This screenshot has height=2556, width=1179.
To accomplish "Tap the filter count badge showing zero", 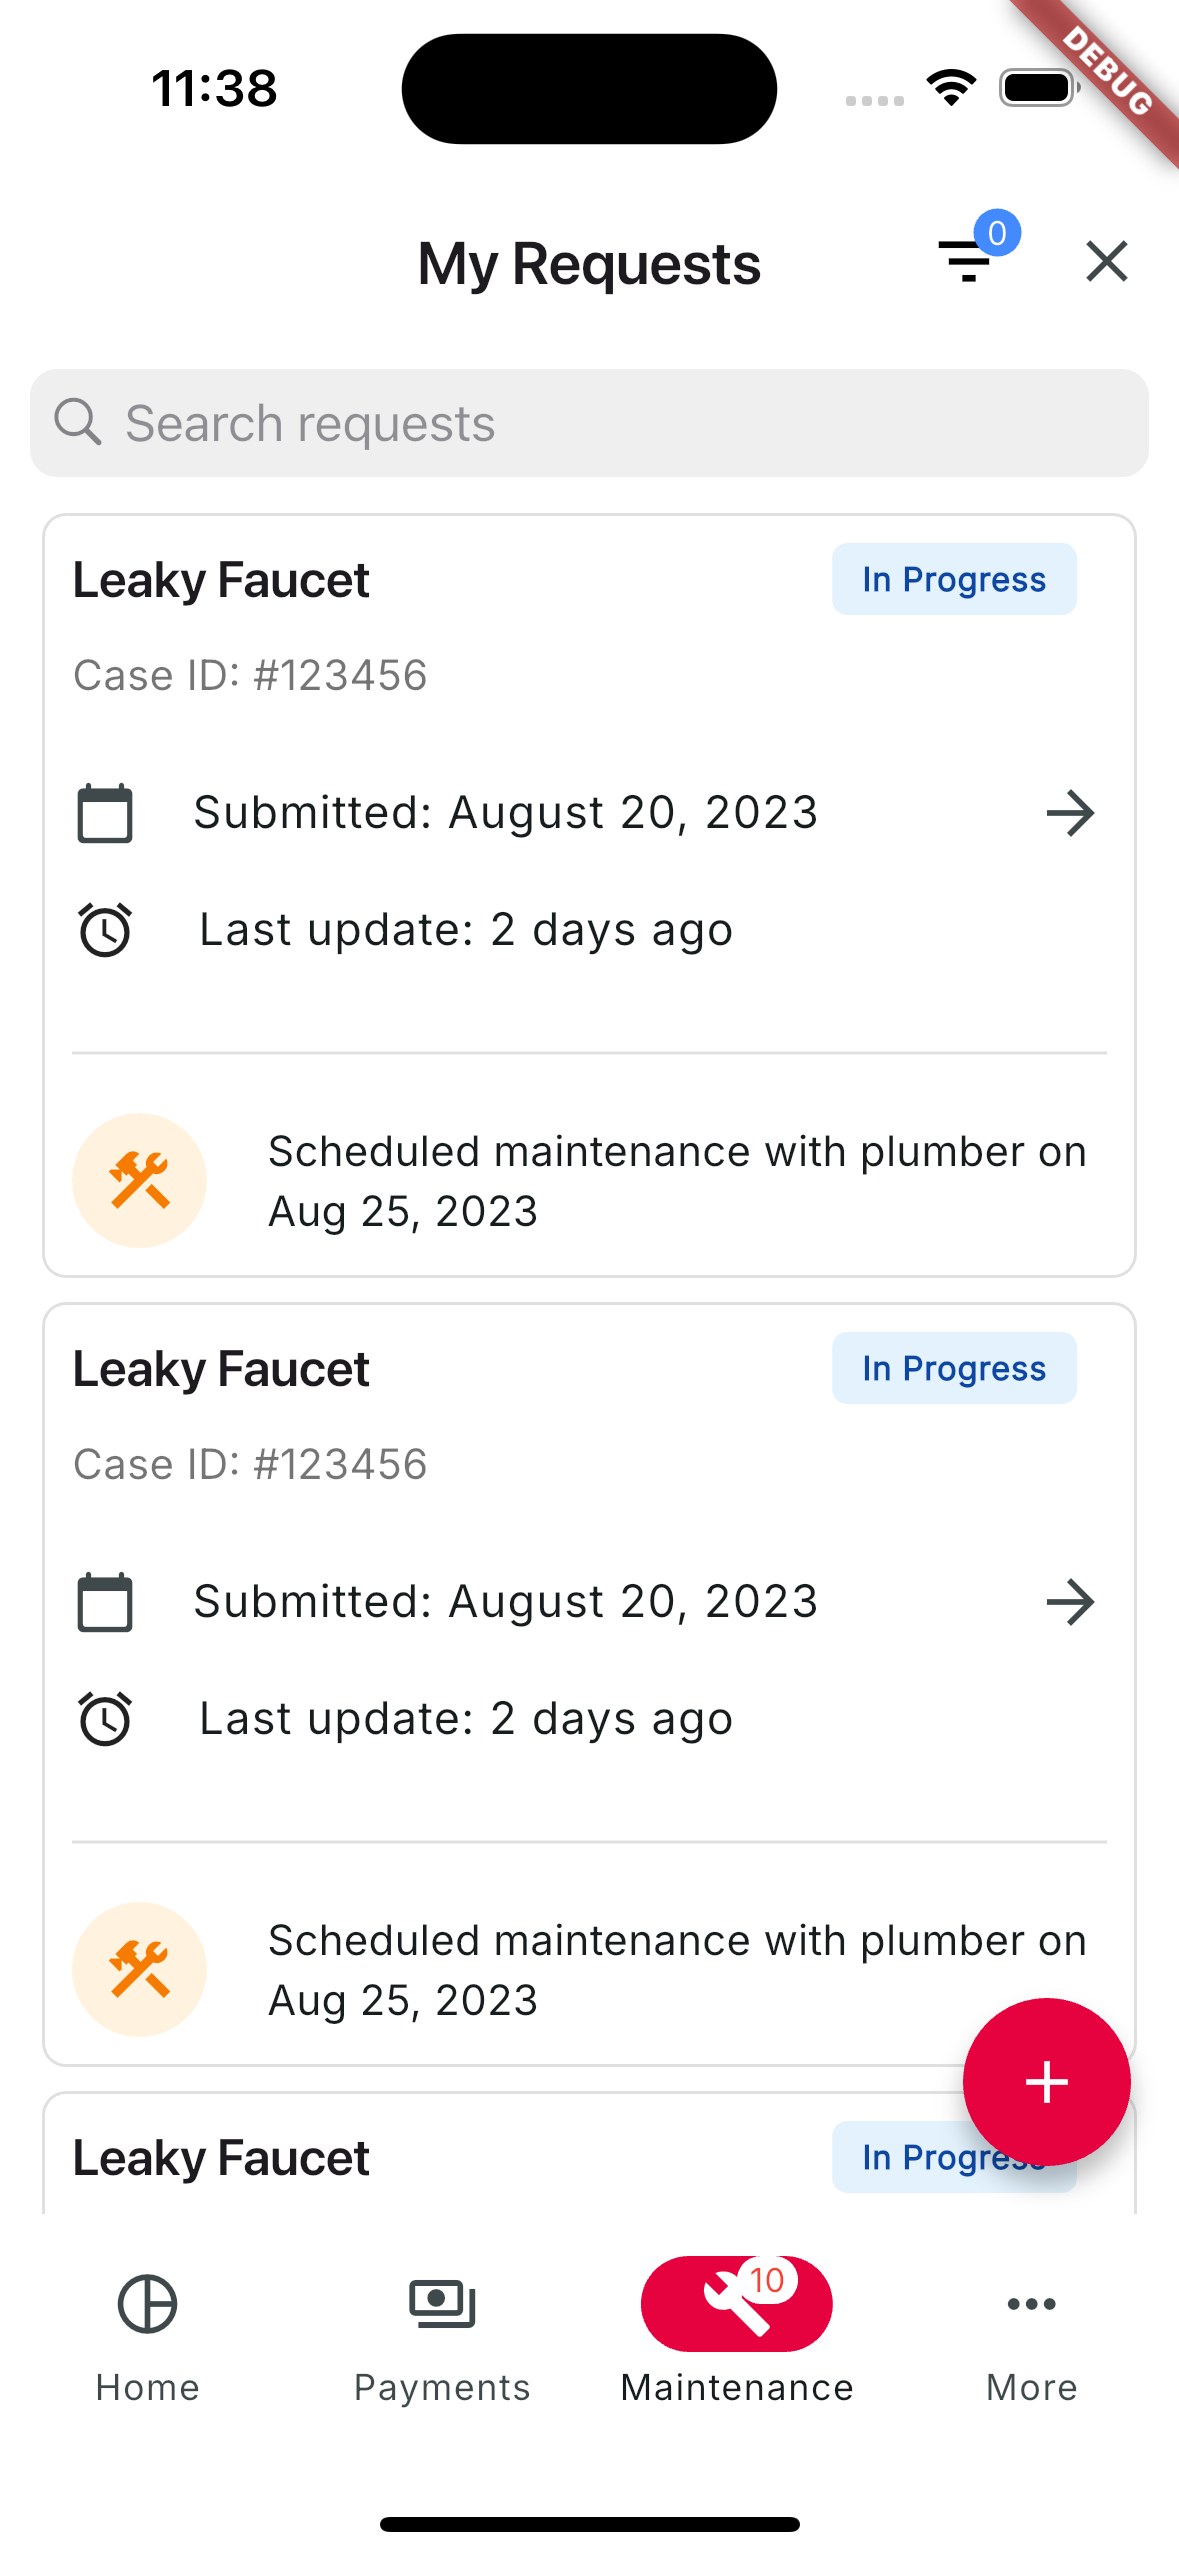I will point(997,232).
